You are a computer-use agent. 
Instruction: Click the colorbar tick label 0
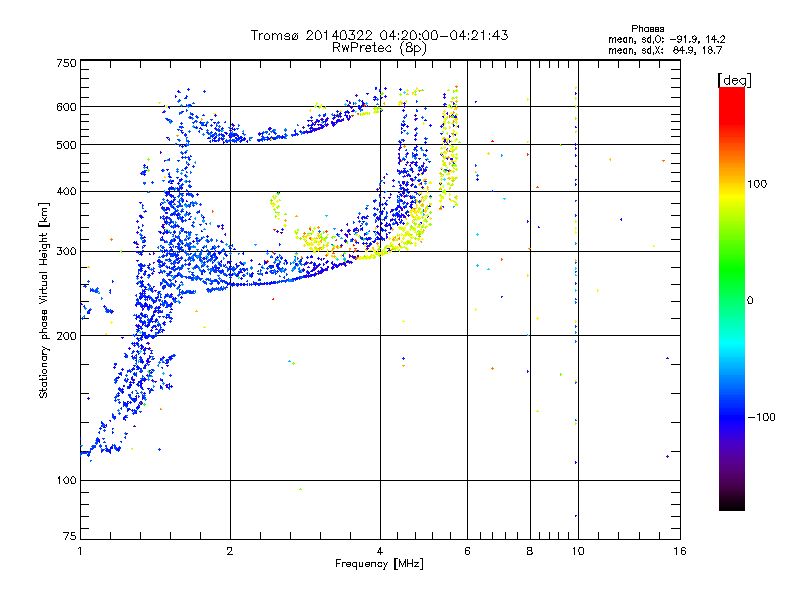tap(750, 301)
